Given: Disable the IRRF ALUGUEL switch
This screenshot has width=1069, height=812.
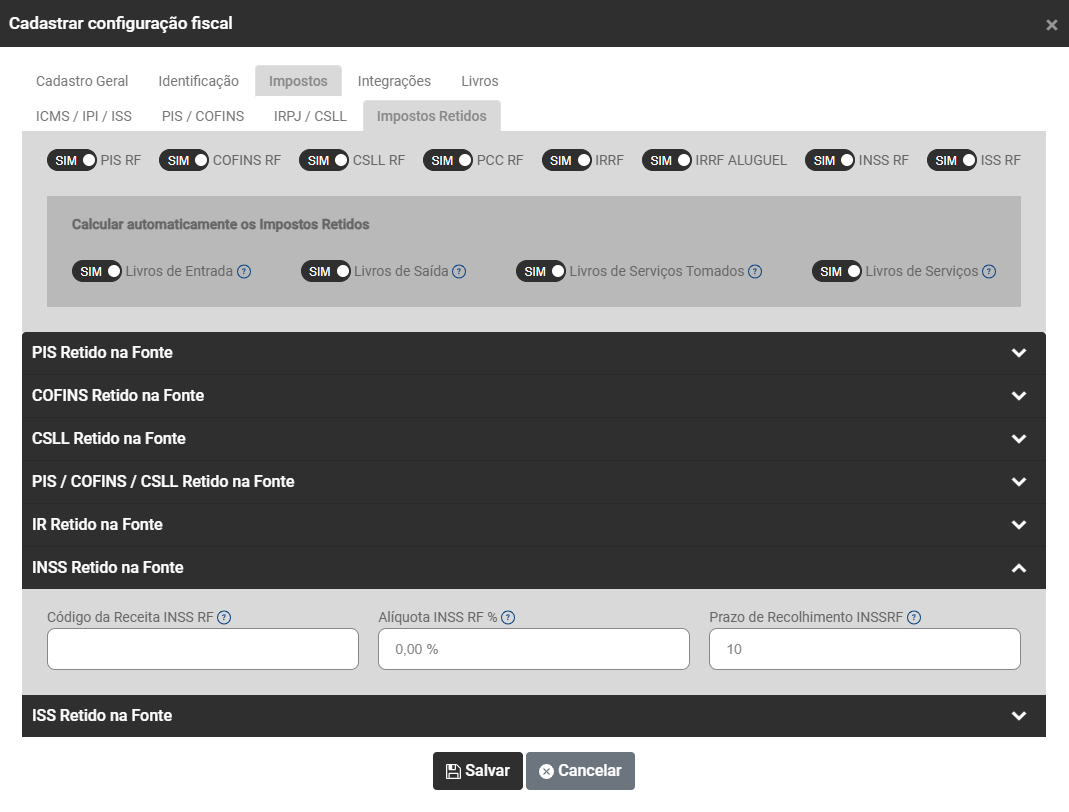Looking at the screenshot, I should point(667,160).
